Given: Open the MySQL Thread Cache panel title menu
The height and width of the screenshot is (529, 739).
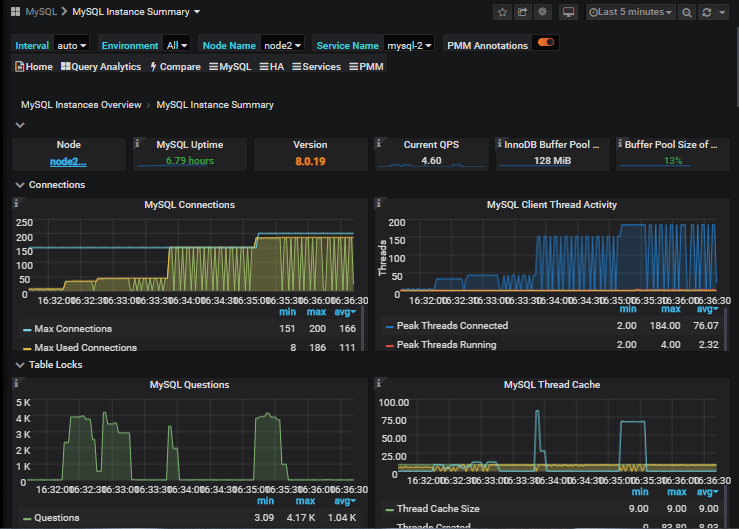Looking at the screenshot, I should [552, 385].
